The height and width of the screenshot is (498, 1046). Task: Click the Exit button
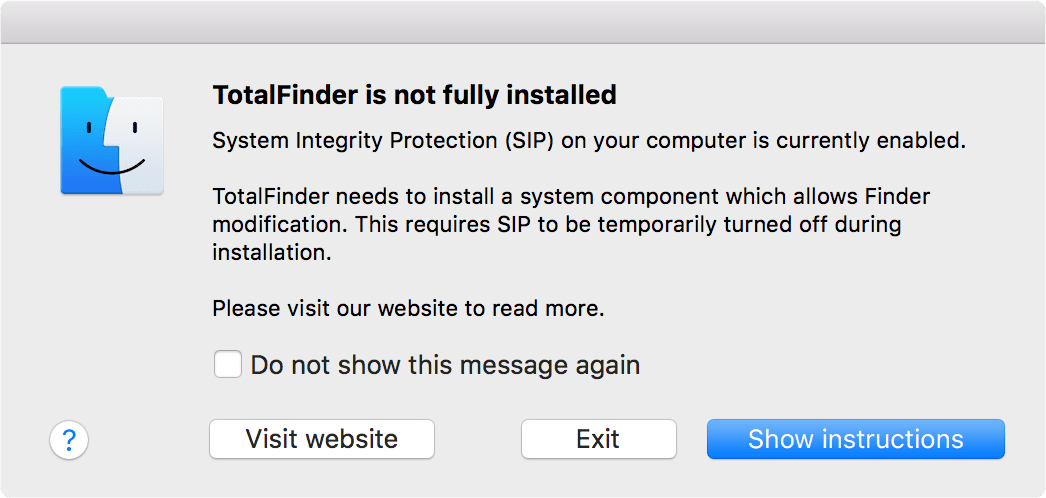click(598, 439)
